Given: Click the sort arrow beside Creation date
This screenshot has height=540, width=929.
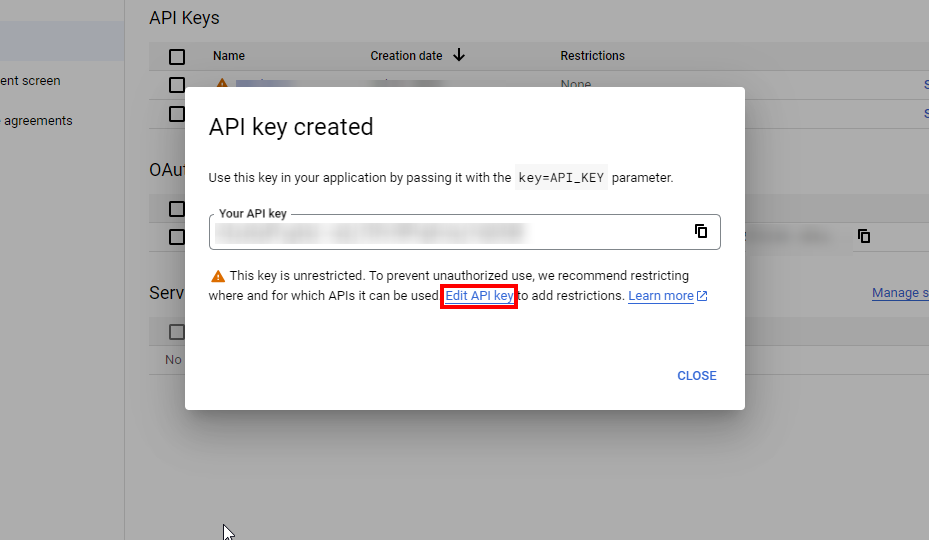Looking at the screenshot, I should [459, 56].
